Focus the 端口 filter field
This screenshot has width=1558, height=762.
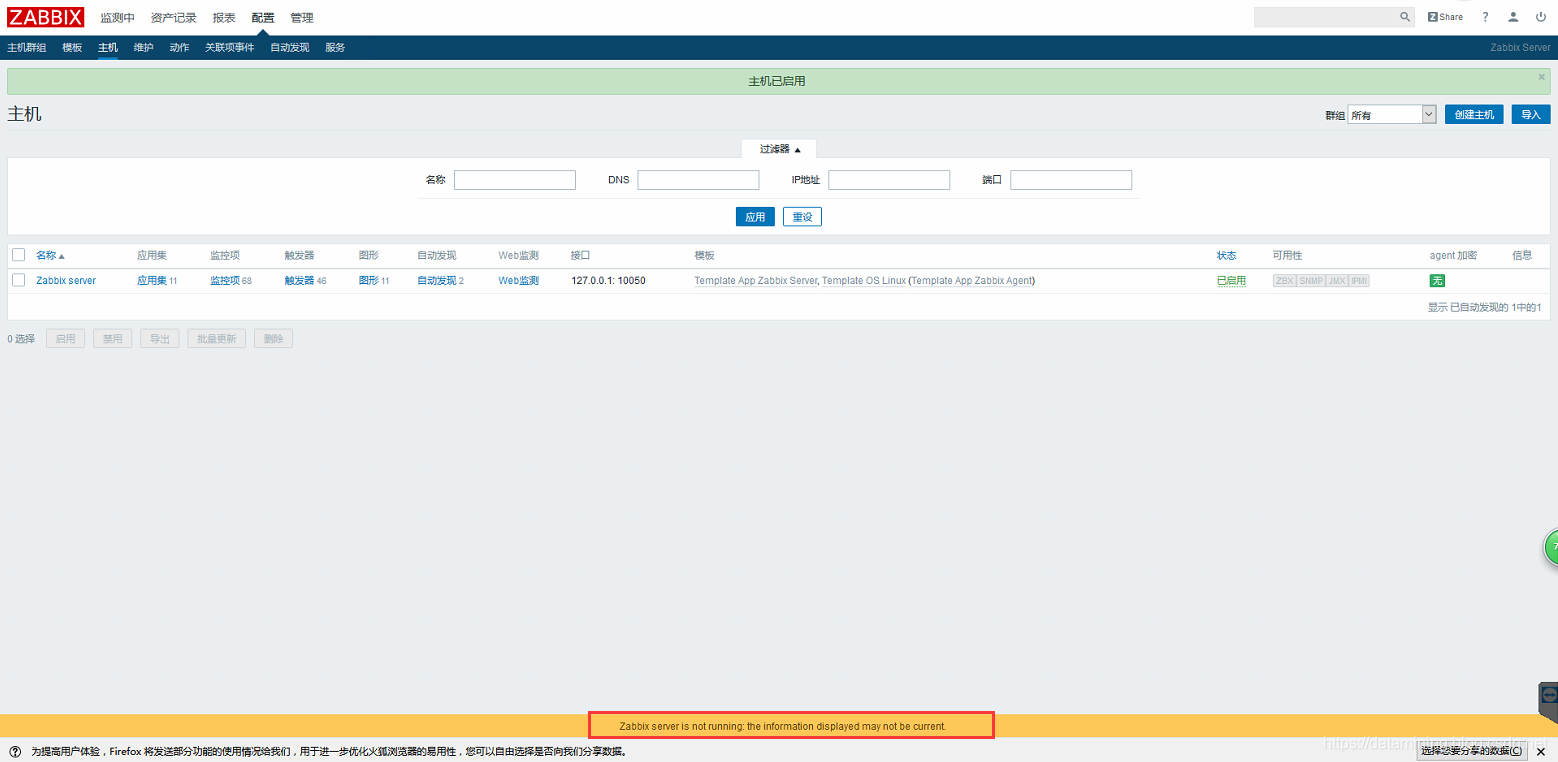[x=1071, y=180]
